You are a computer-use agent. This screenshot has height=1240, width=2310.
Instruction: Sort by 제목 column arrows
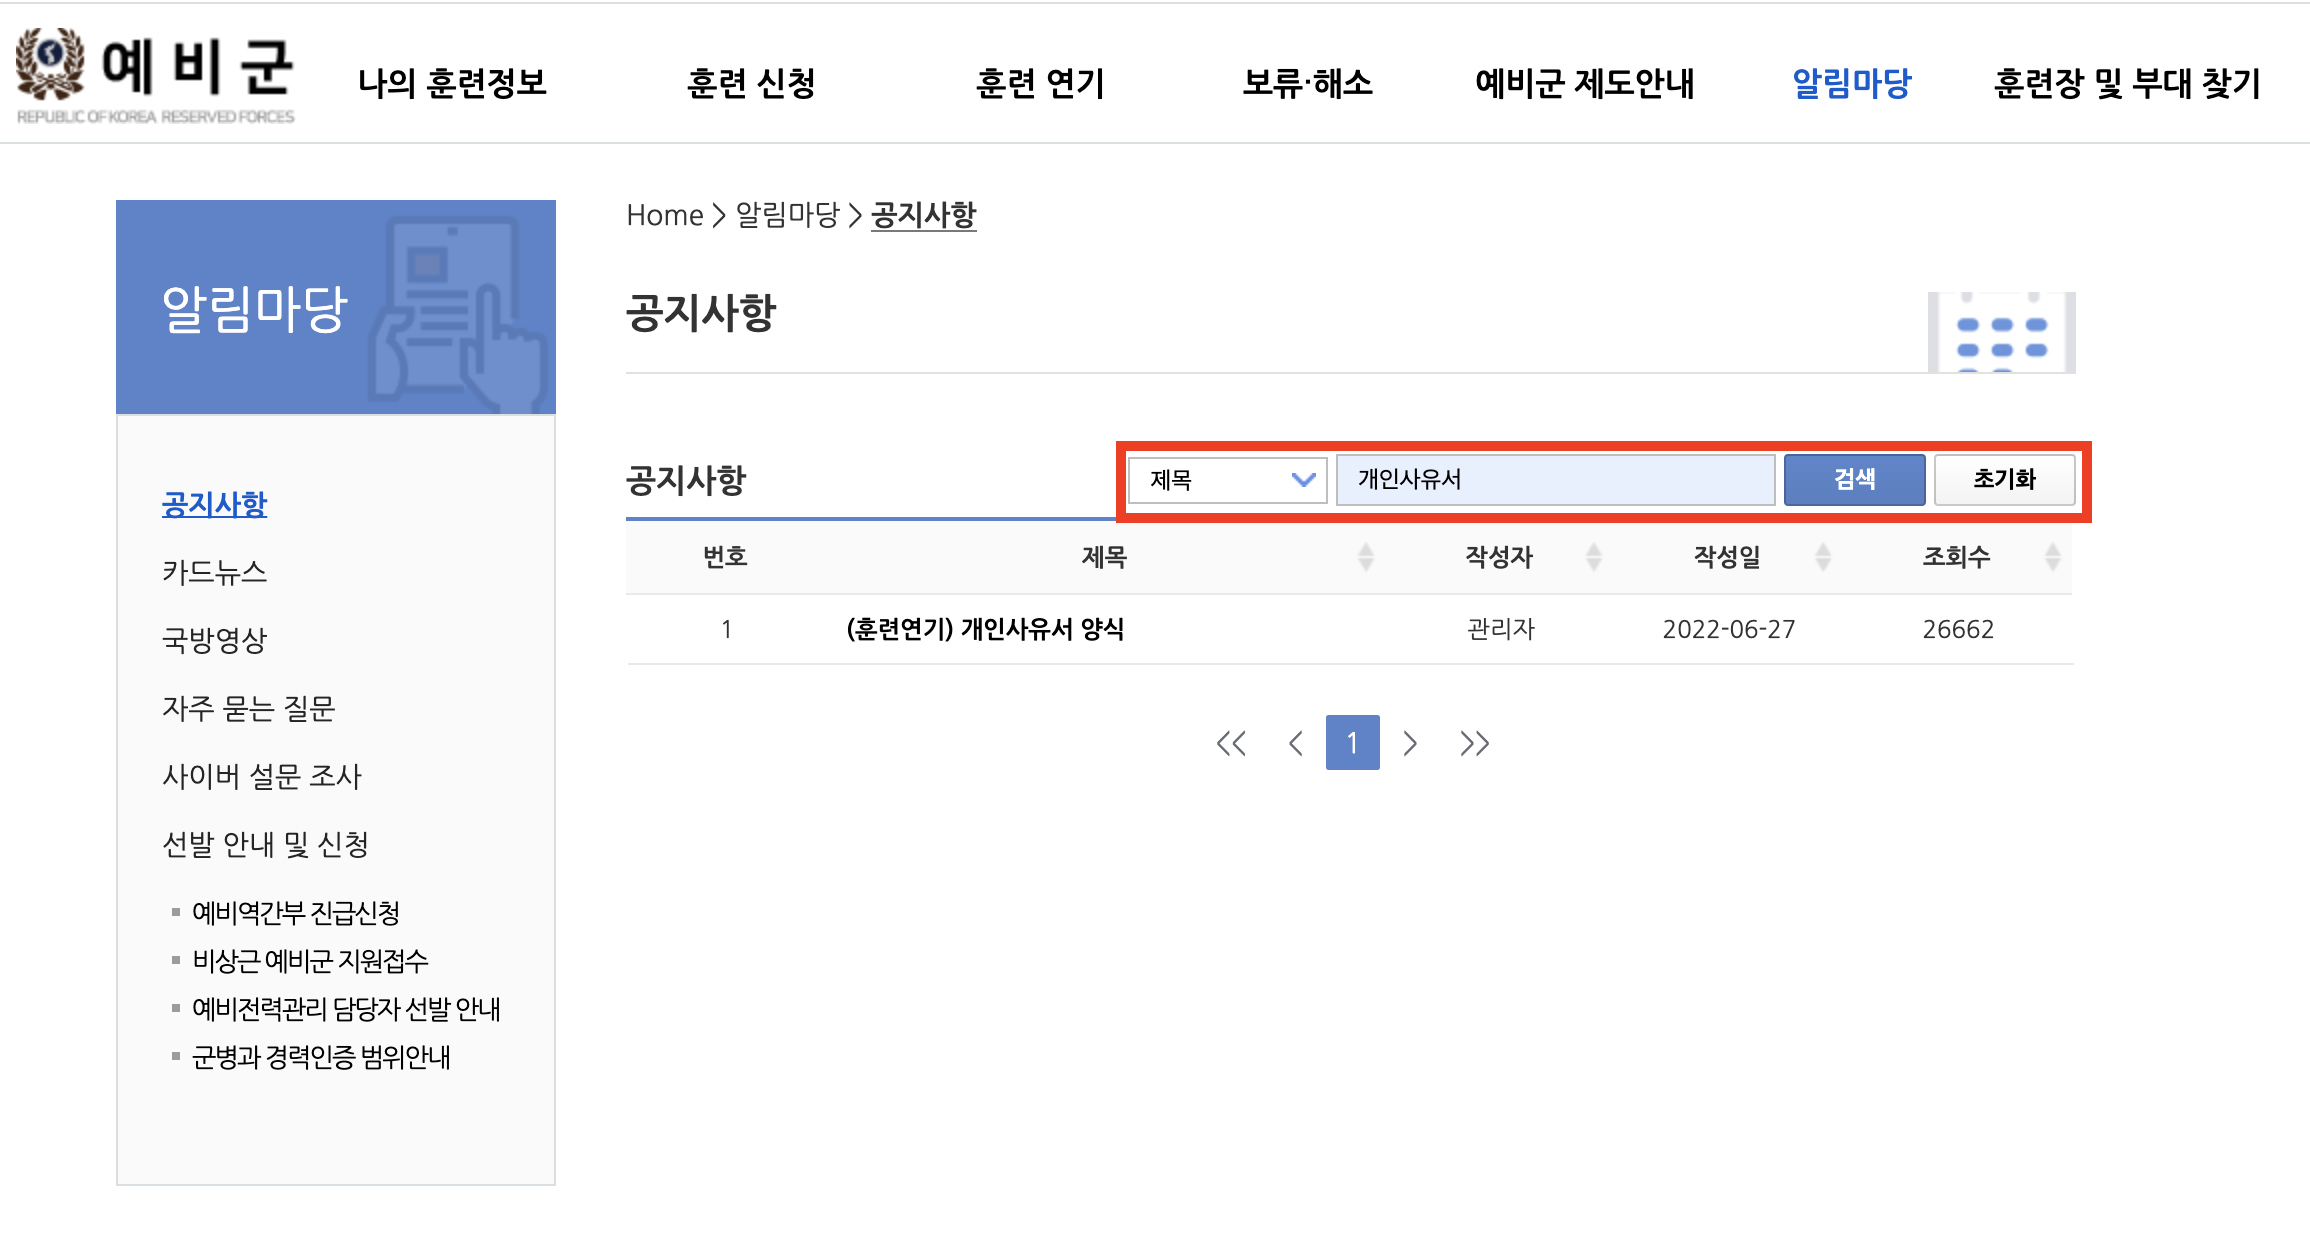pyautogui.click(x=1365, y=557)
